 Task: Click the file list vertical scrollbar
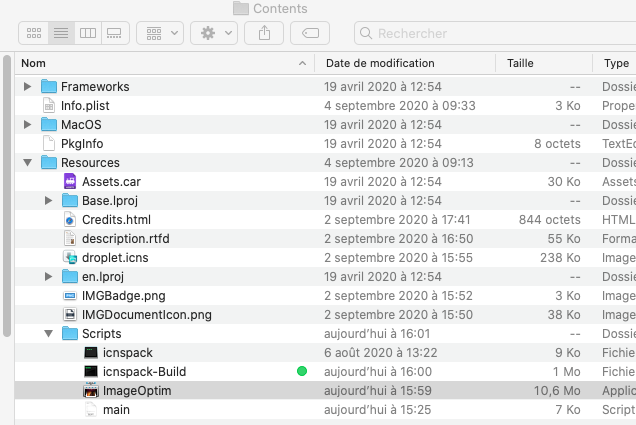point(7,195)
